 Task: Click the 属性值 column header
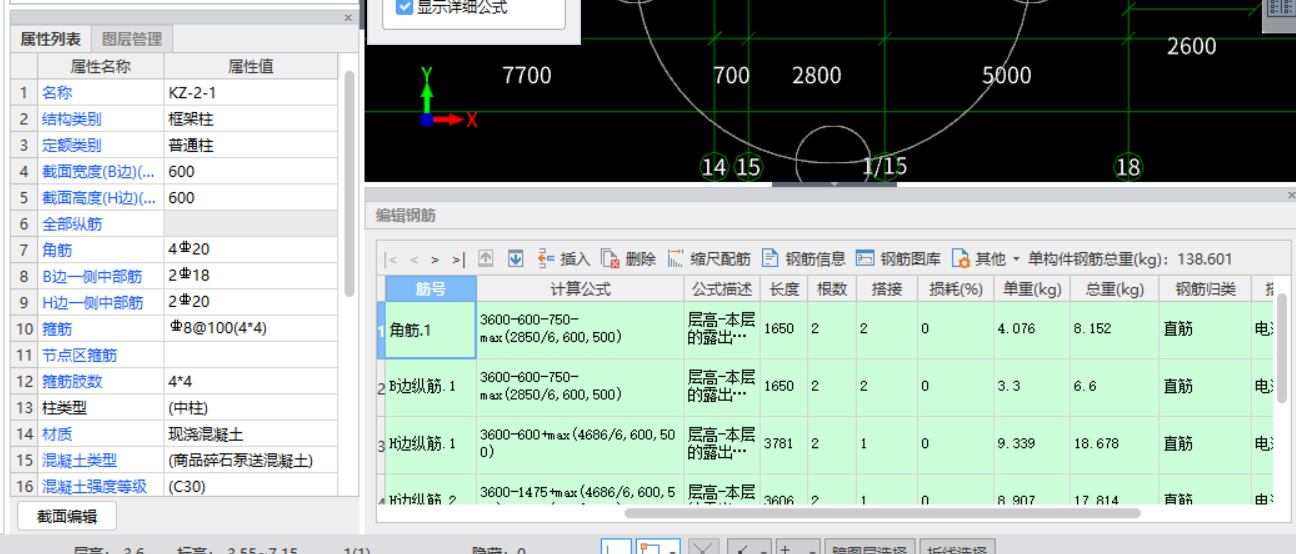pos(251,67)
